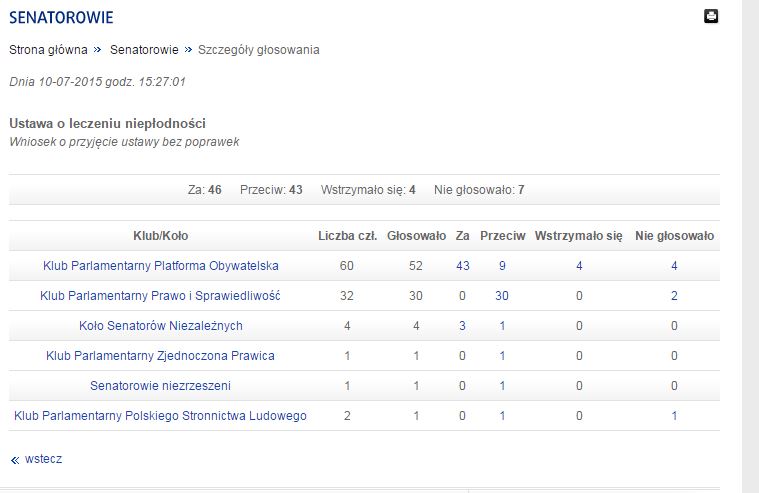Click Nie głosowało 2 for Prawo i Sprawiedliwość

point(674,296)
